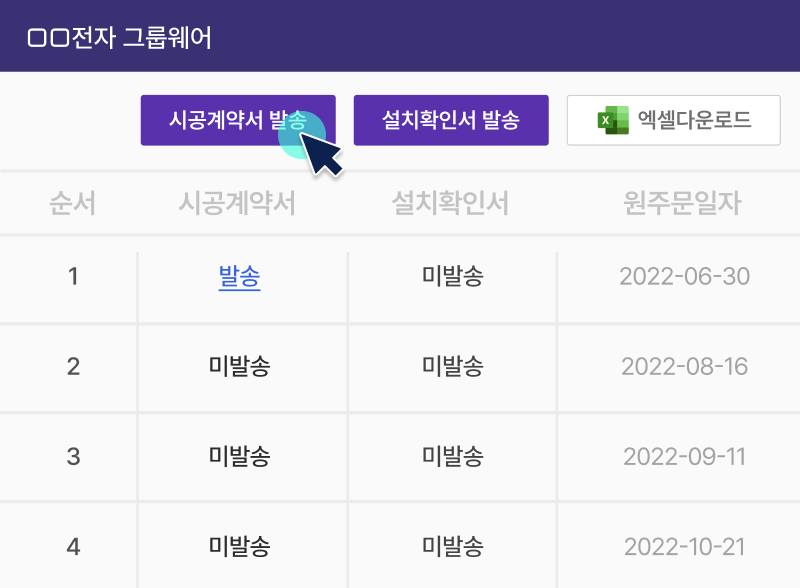Select row 1 설치확인서 미발송 cell
This screenshot has width=800, height=588.
452,277
